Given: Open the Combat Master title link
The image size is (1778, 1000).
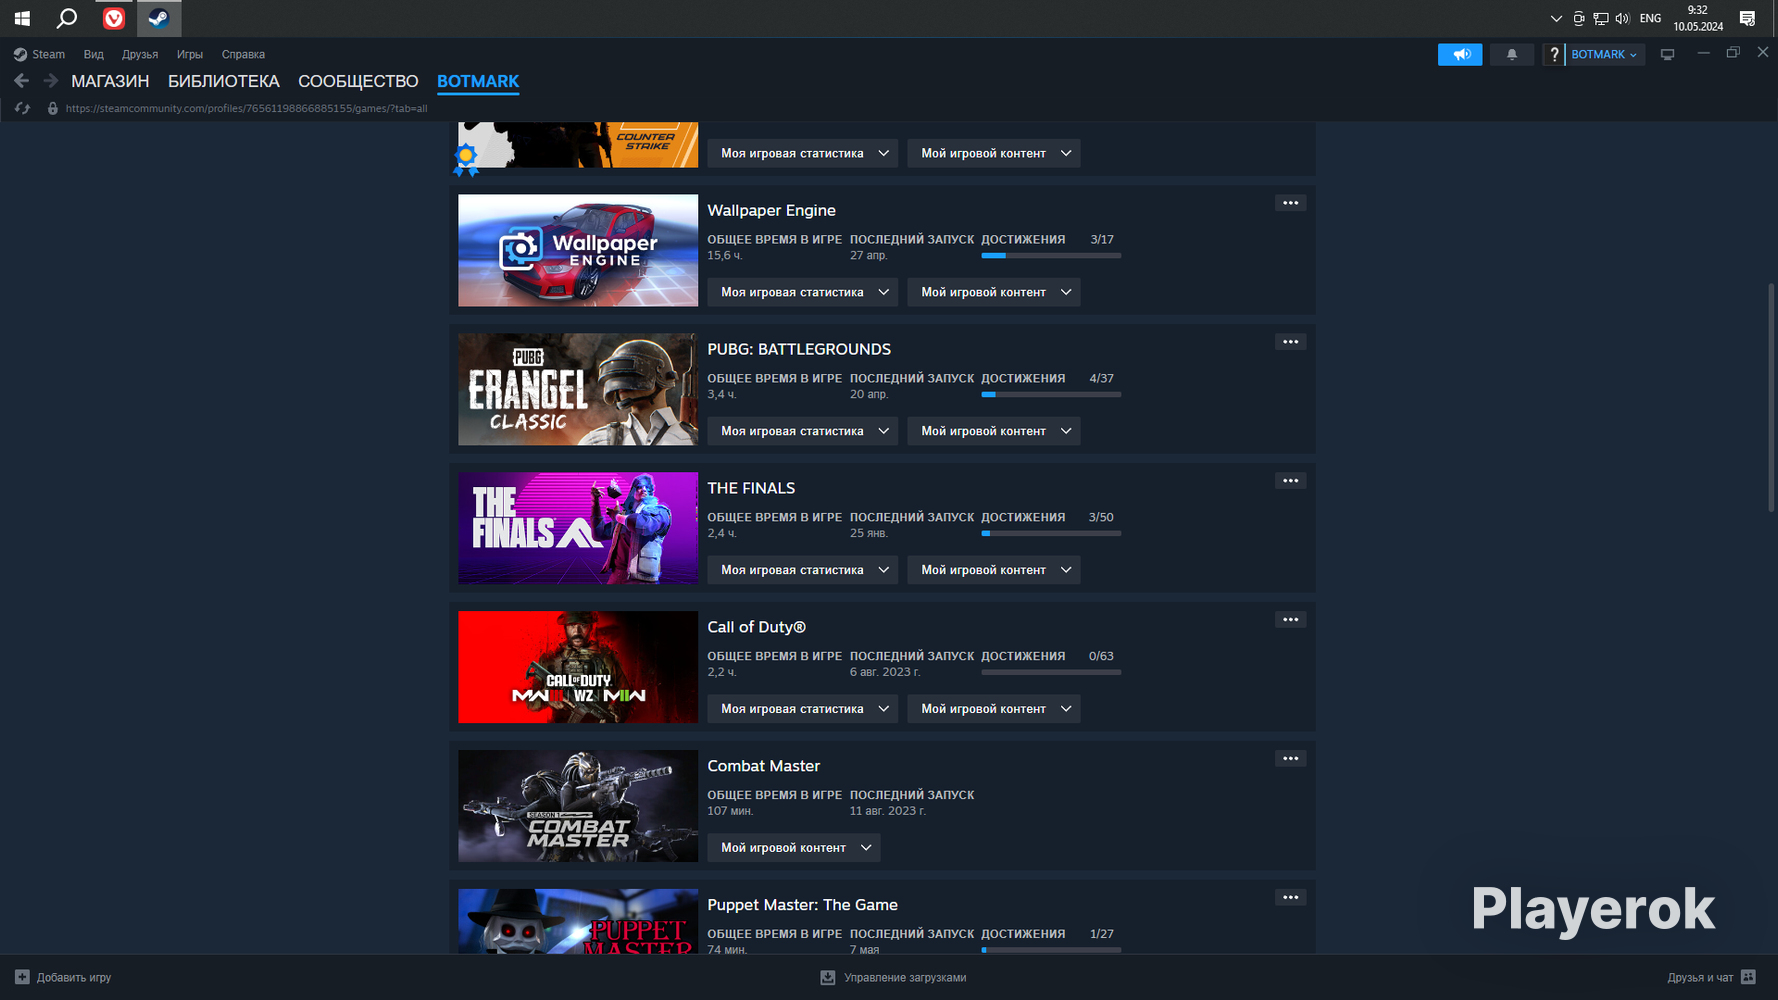Looking at the screenshot, I should [x=763, y=766].
